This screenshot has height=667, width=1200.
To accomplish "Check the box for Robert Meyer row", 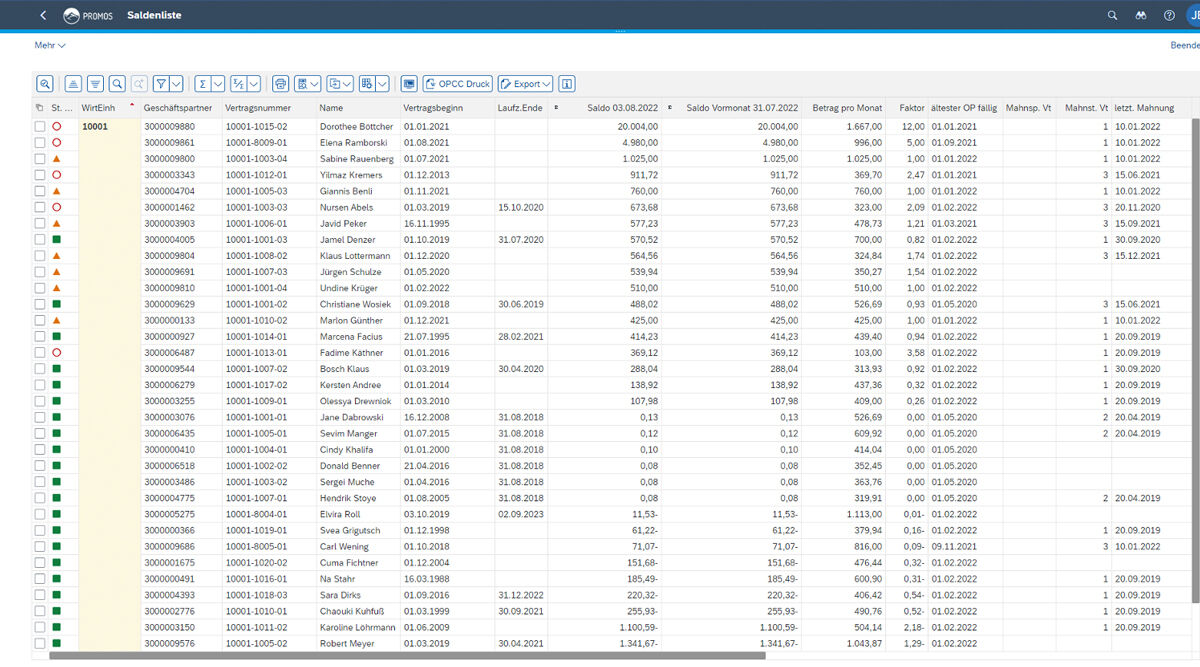I will coord(39,643).
